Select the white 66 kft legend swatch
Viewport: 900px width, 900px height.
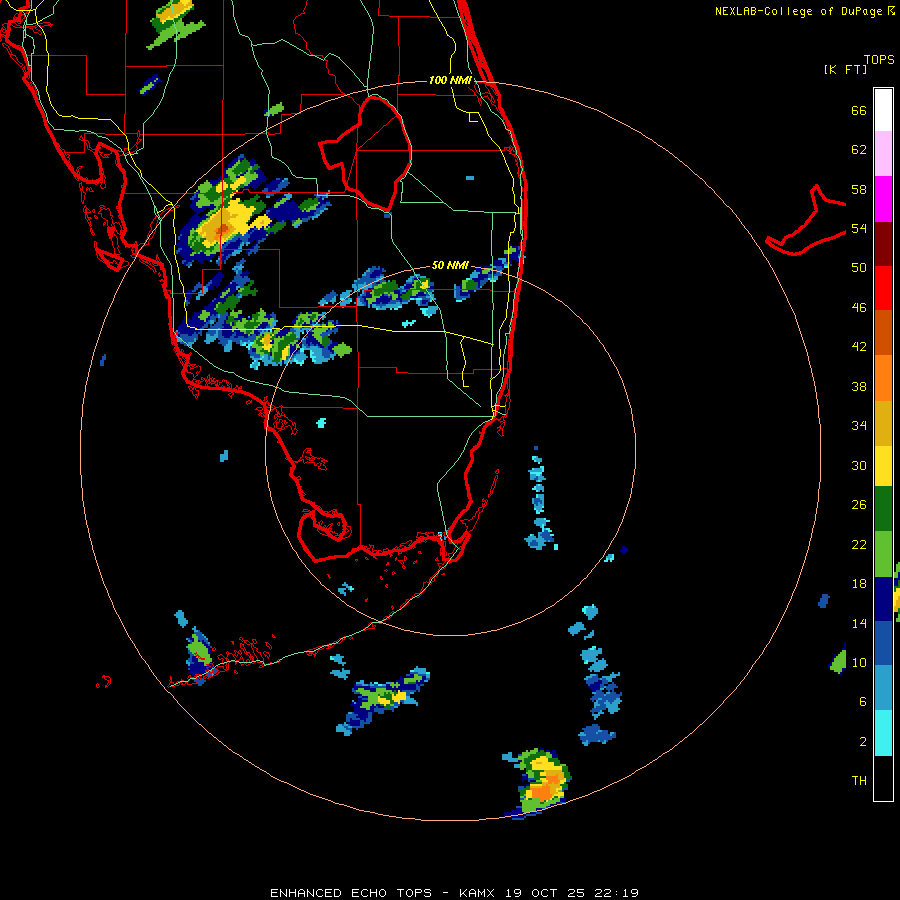(883, 110)
